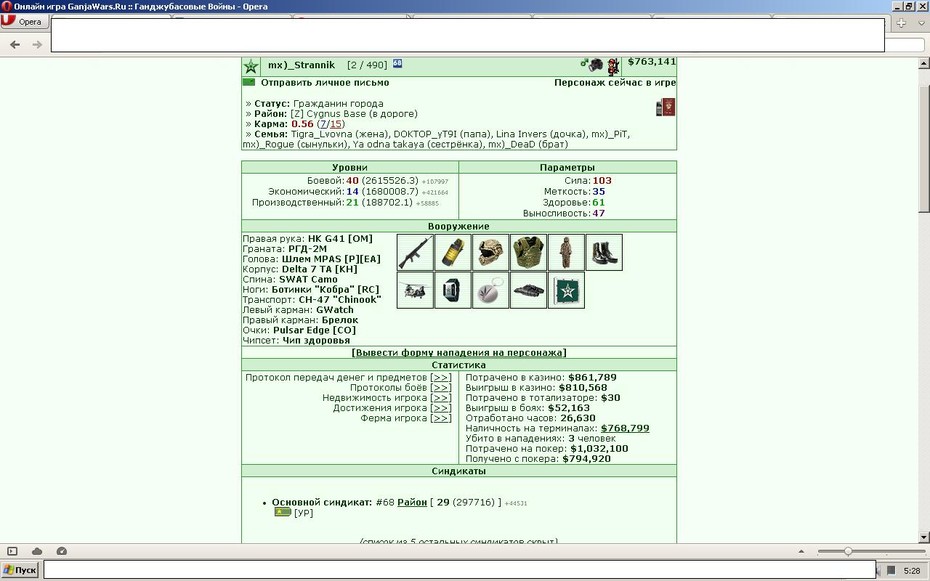Open the tab list dropdown arrow at top right
The width and height of the screenshot is (930, 581).
922,23
